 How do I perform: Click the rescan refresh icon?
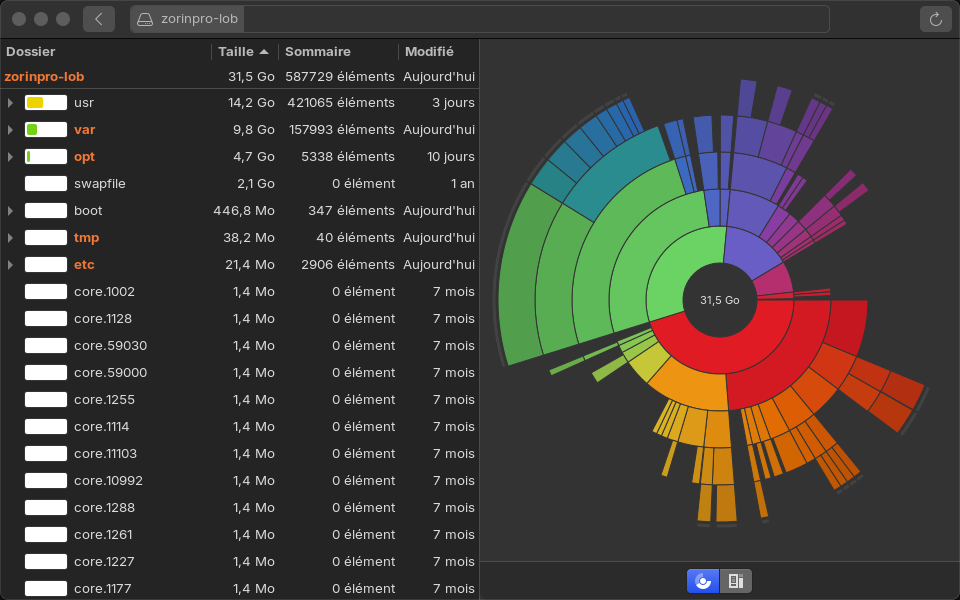coord(936,19)
